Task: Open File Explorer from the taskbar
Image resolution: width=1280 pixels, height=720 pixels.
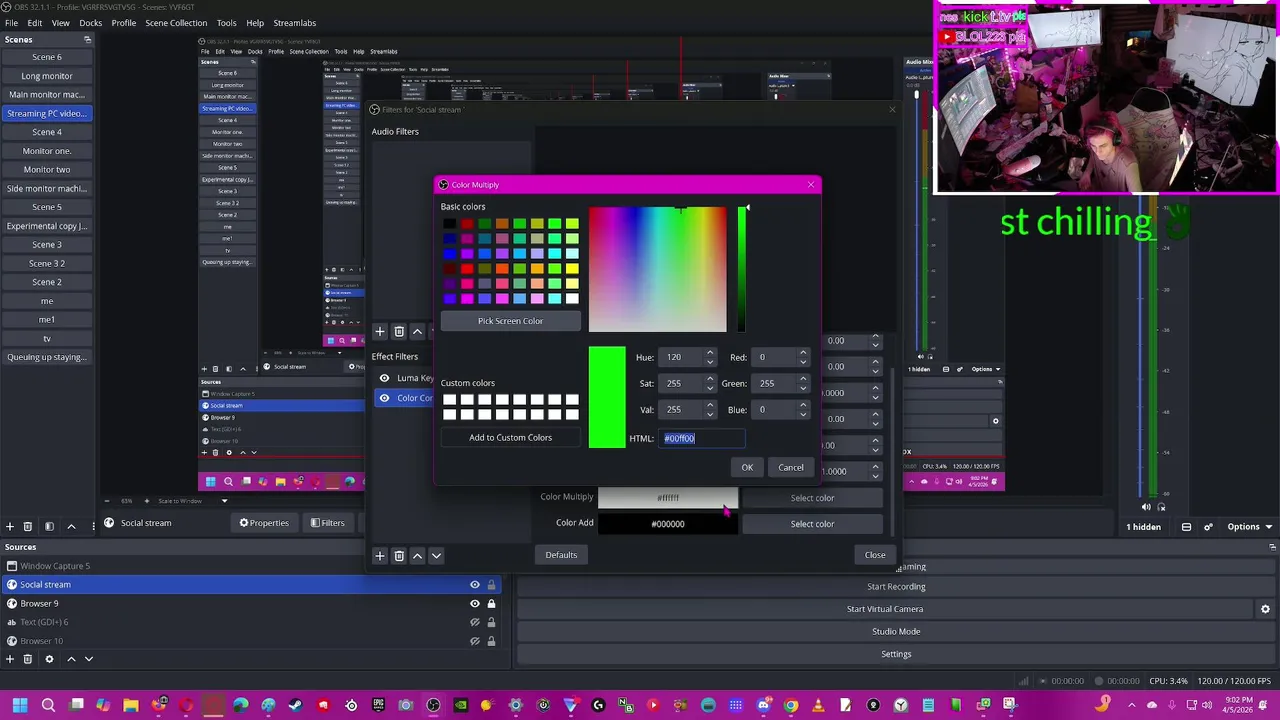Action: pos(131,705)
